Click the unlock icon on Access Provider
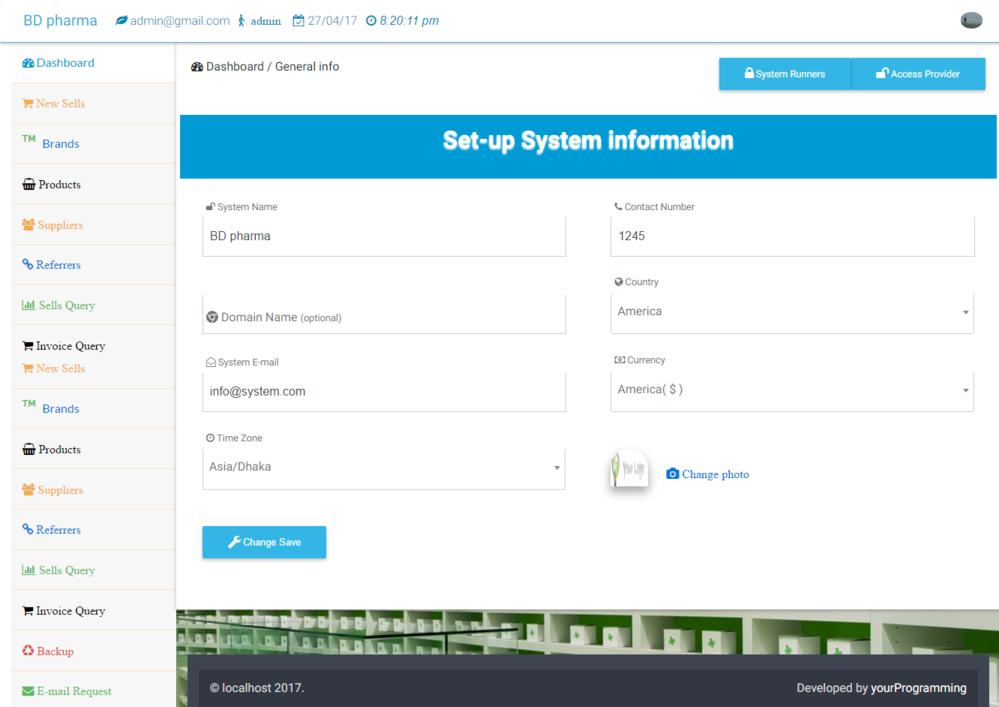Image resolution: width=999 pixels, height=707 pixels. click(882, 74)
